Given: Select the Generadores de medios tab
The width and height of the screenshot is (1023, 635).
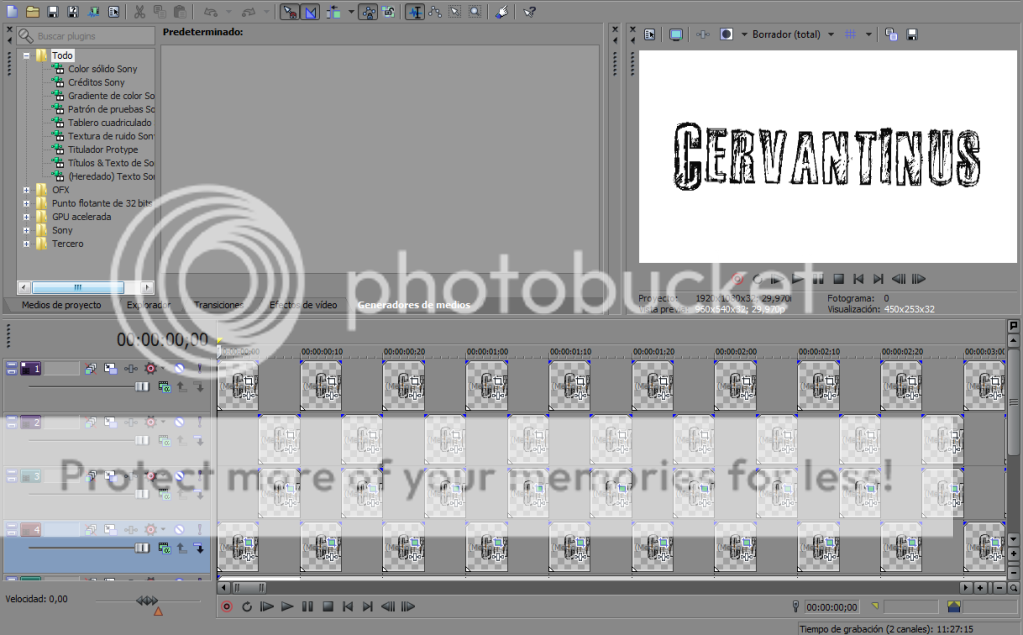Looking at the screenshot, I should (x=414, y=305).
